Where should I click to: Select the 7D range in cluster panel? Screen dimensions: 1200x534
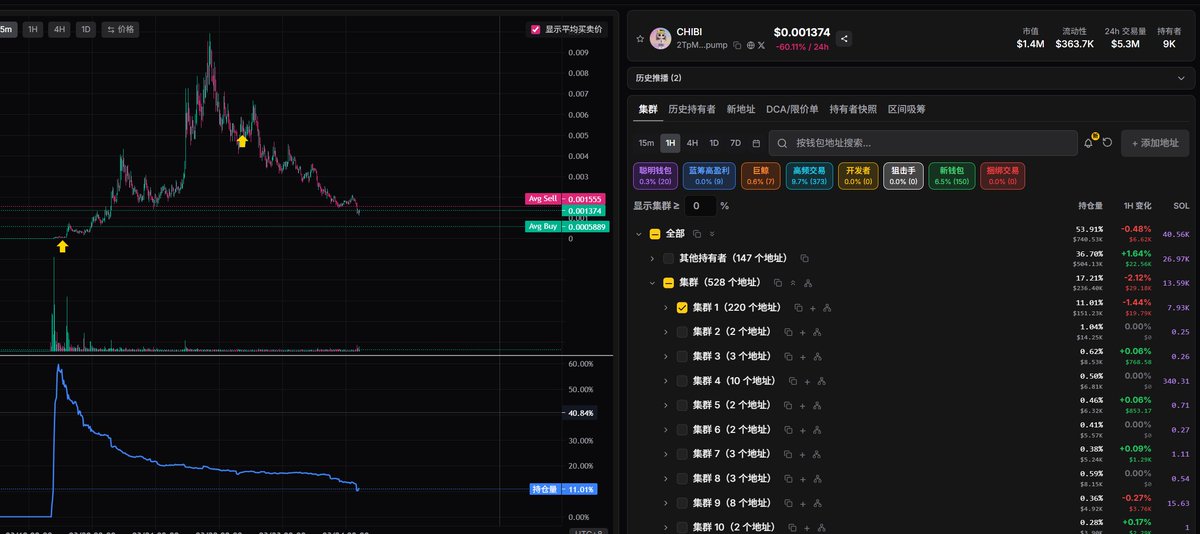tap(735, 143)
